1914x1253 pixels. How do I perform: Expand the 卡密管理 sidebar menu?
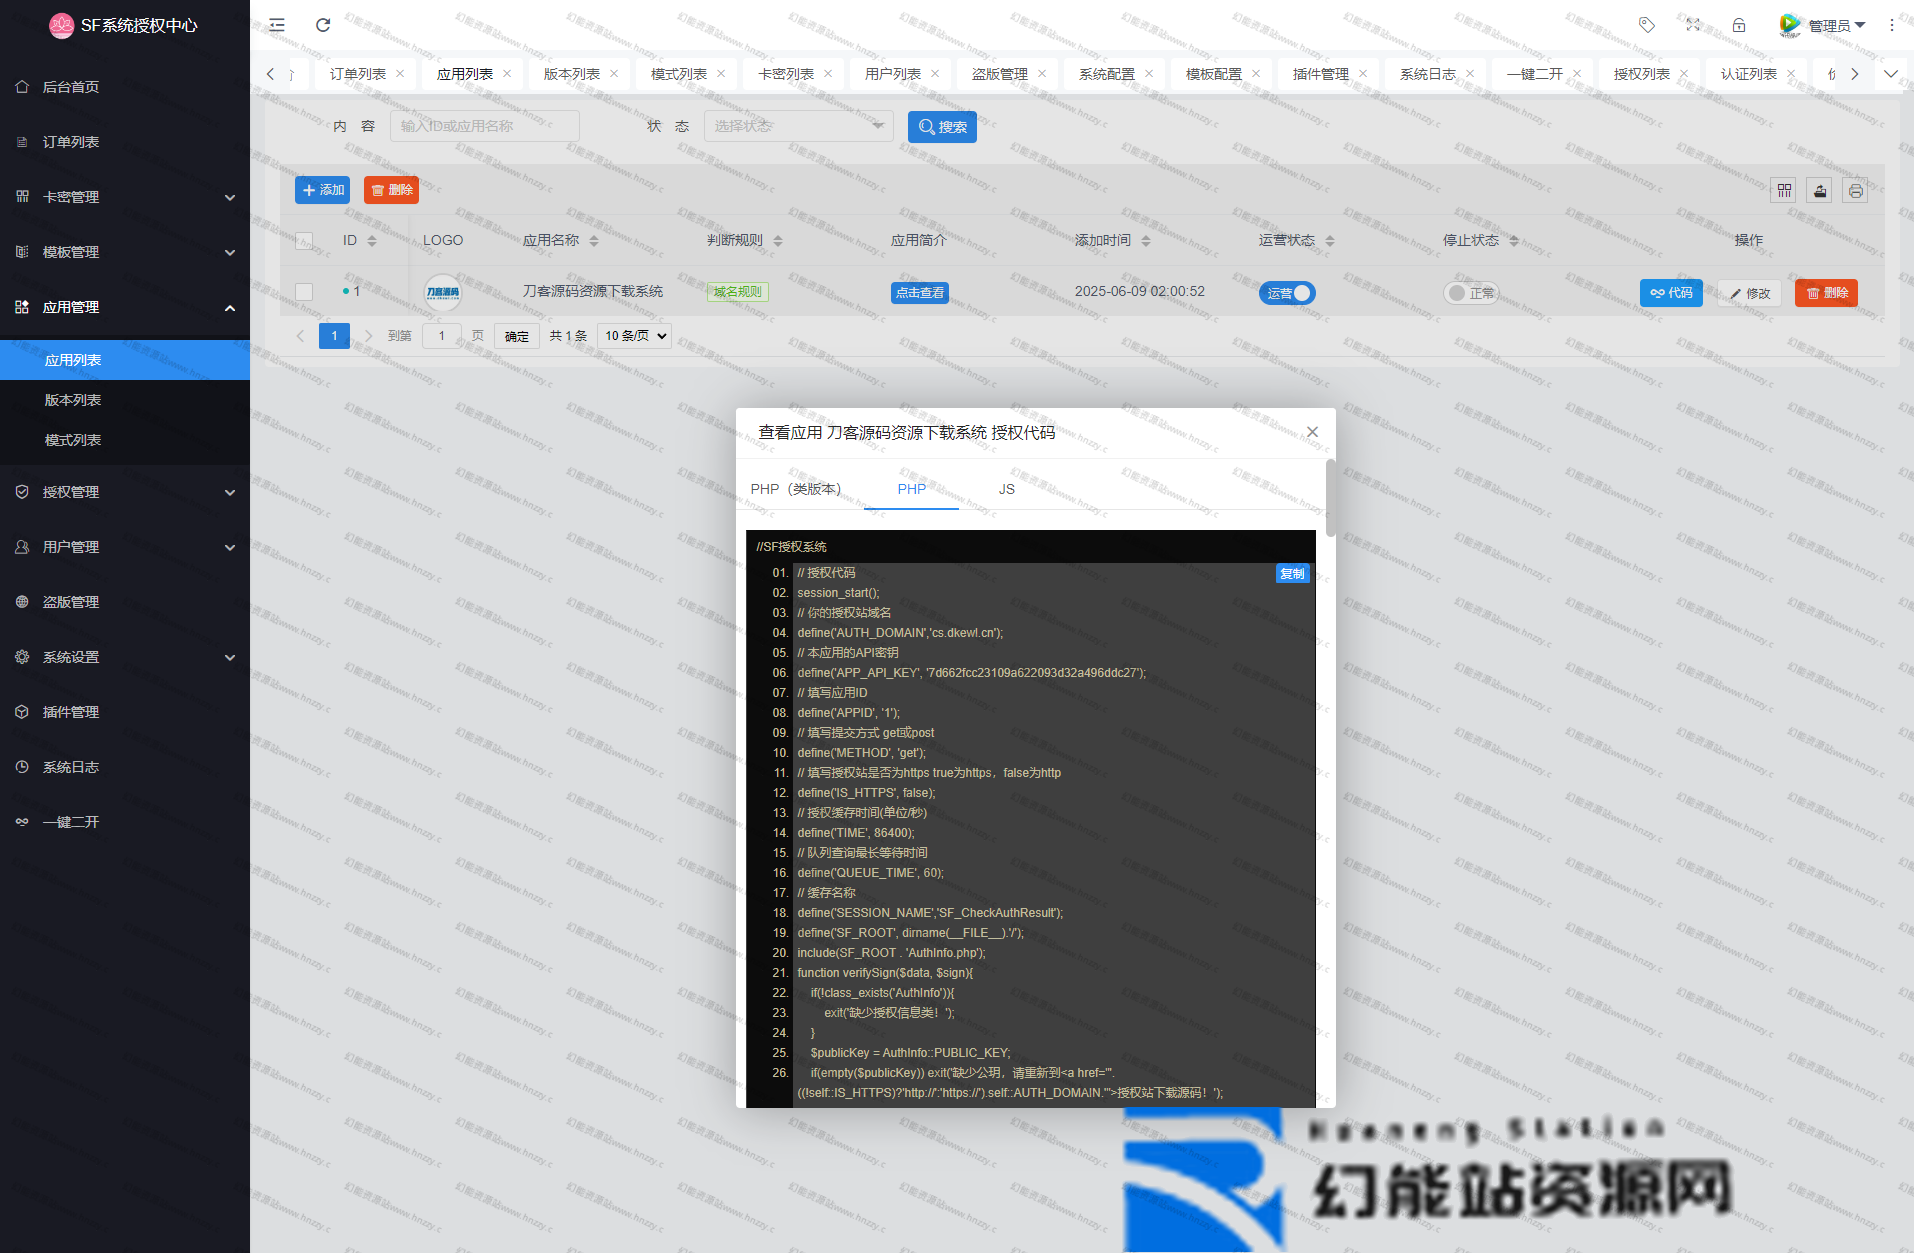coord(125,197)
